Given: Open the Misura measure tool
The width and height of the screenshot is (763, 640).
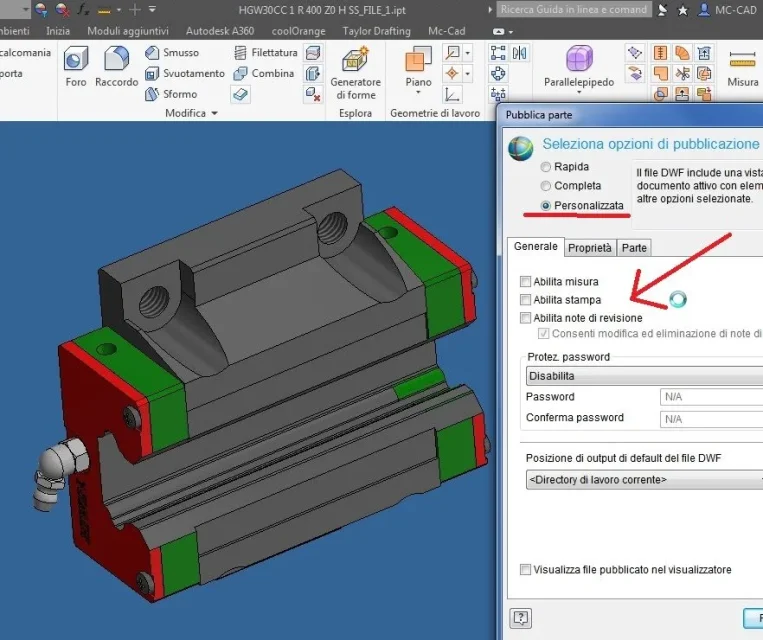Looking at the screenshot, I should click(743, 68).
